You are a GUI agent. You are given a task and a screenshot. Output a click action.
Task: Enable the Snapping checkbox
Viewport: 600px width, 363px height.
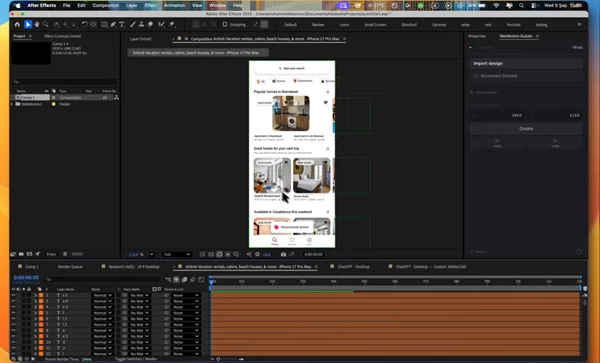[x=225, y=24]
